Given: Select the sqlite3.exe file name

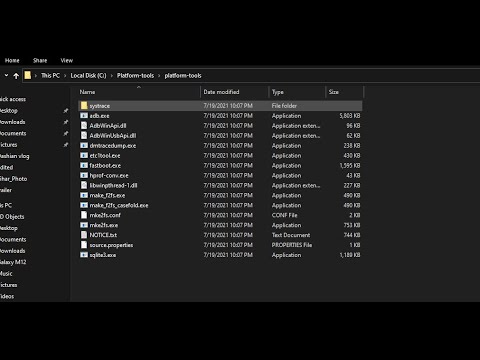Looking at the screenshot, I should click(103, 255).
